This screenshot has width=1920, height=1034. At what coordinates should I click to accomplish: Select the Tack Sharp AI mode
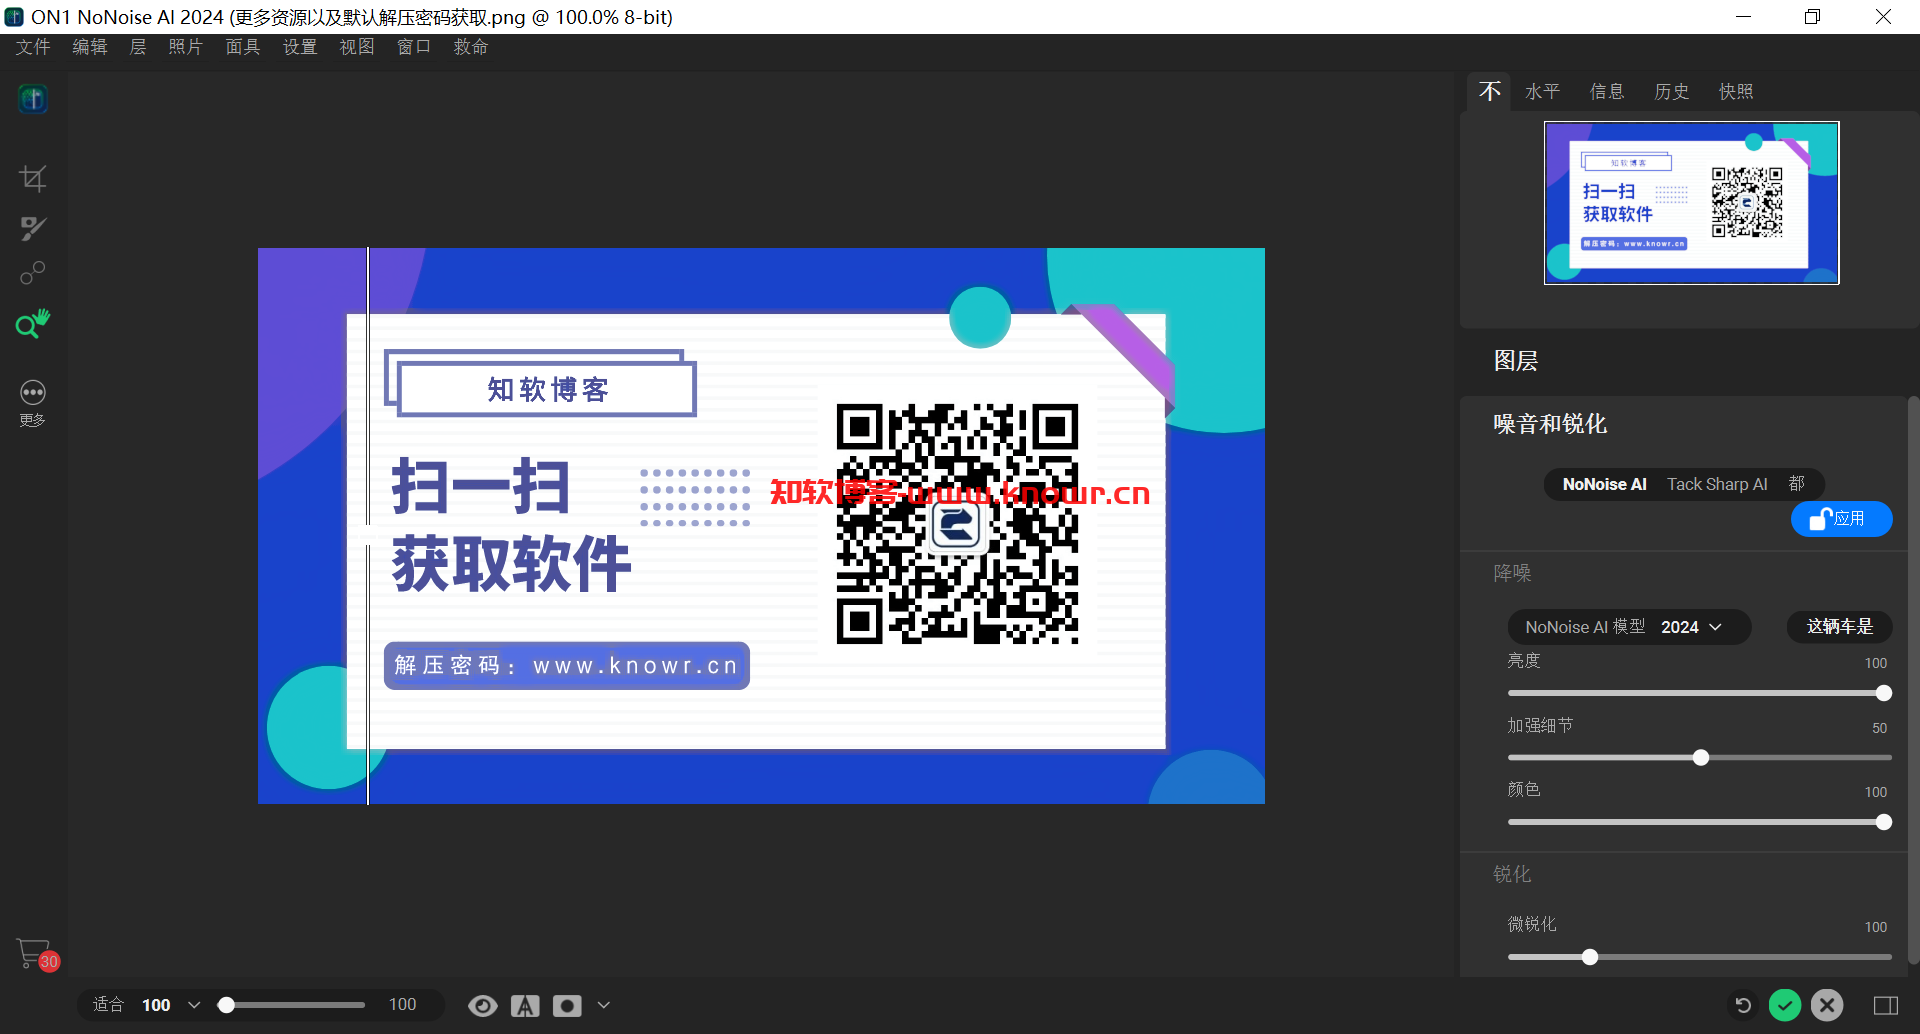1717,484
